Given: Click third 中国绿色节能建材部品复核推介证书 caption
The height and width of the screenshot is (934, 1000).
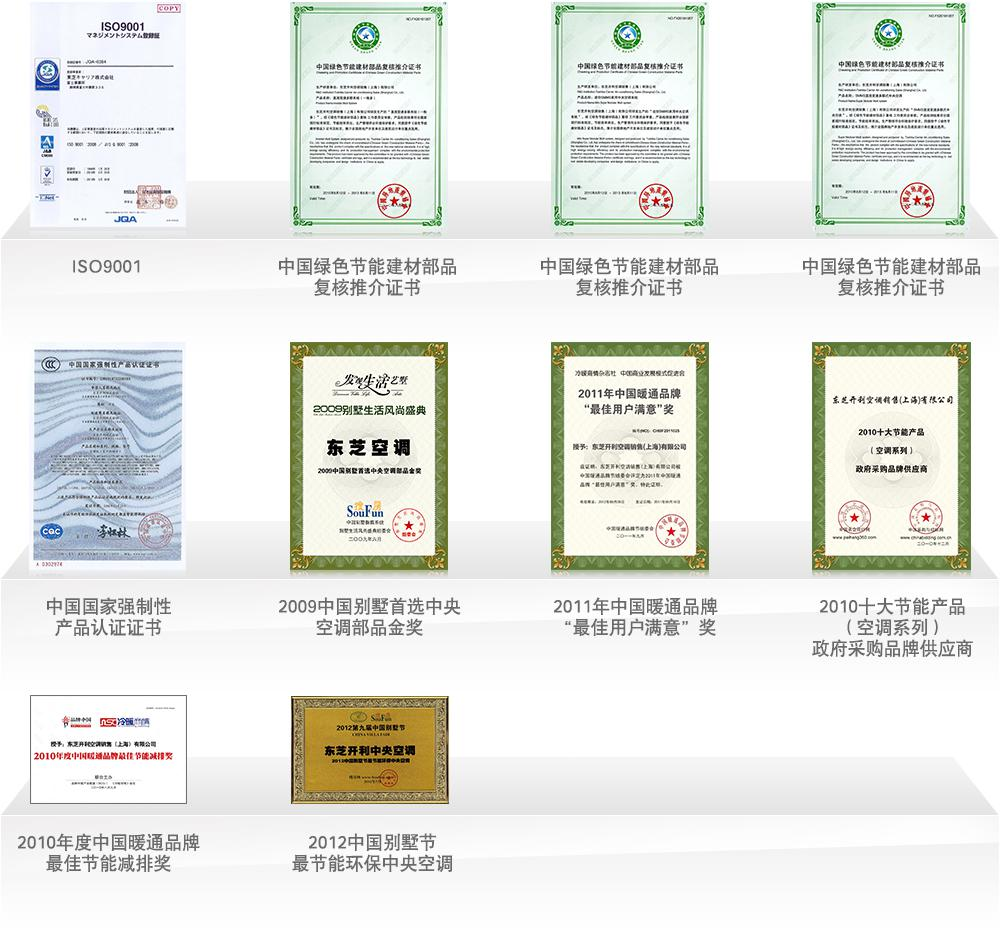Looking at the screenshot, I should [x=891, y=277].
